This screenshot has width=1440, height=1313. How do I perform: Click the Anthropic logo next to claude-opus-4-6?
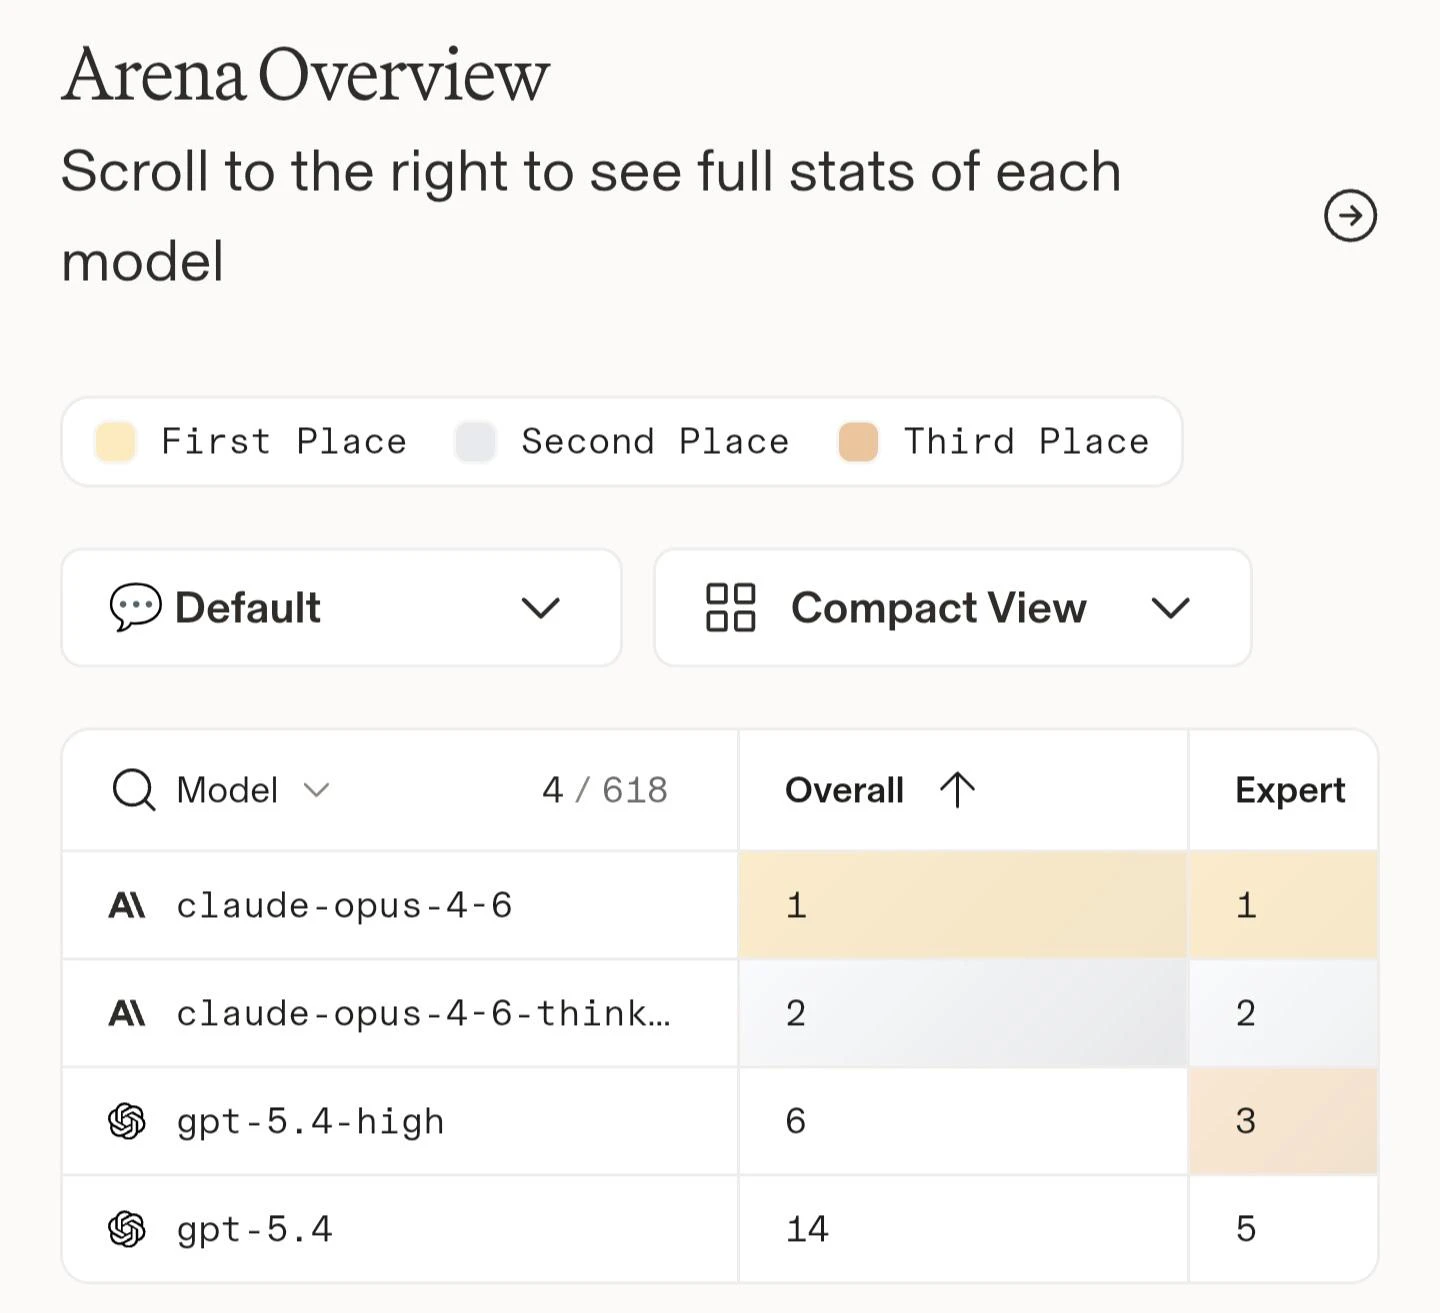pyautogui.click(x=127, y=906)
